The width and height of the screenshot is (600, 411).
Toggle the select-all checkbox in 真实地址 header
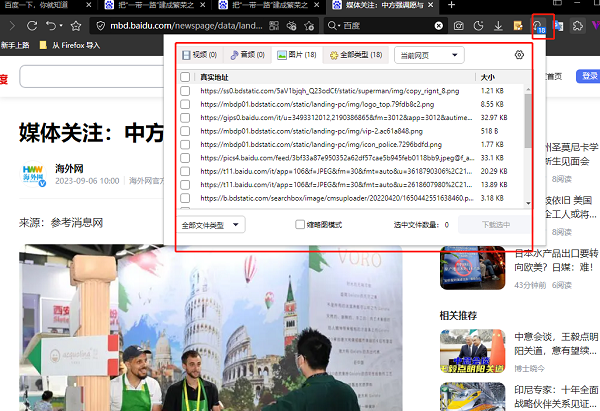click(x=185, y=77)
